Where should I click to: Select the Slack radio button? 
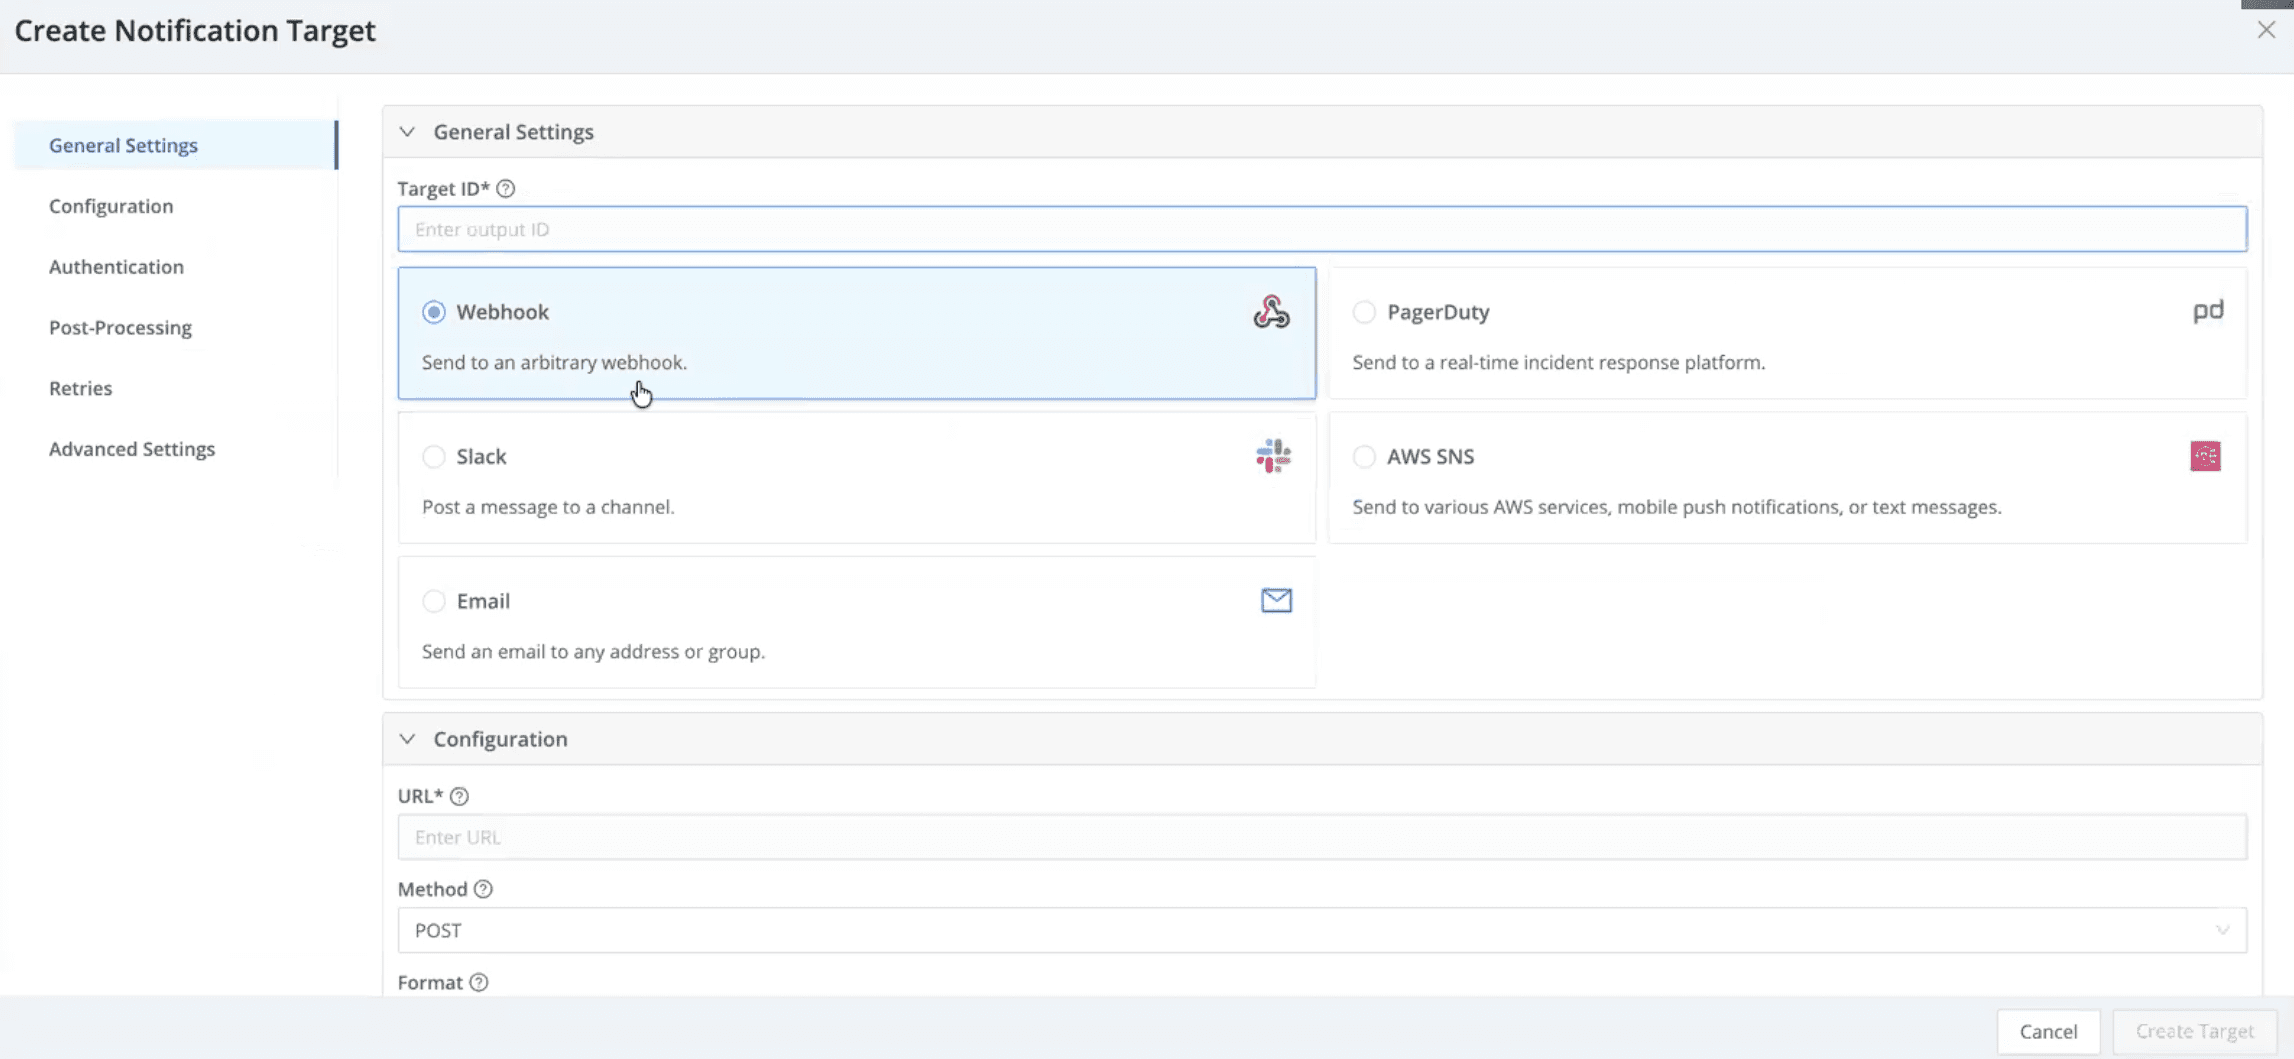click(434, 456)
